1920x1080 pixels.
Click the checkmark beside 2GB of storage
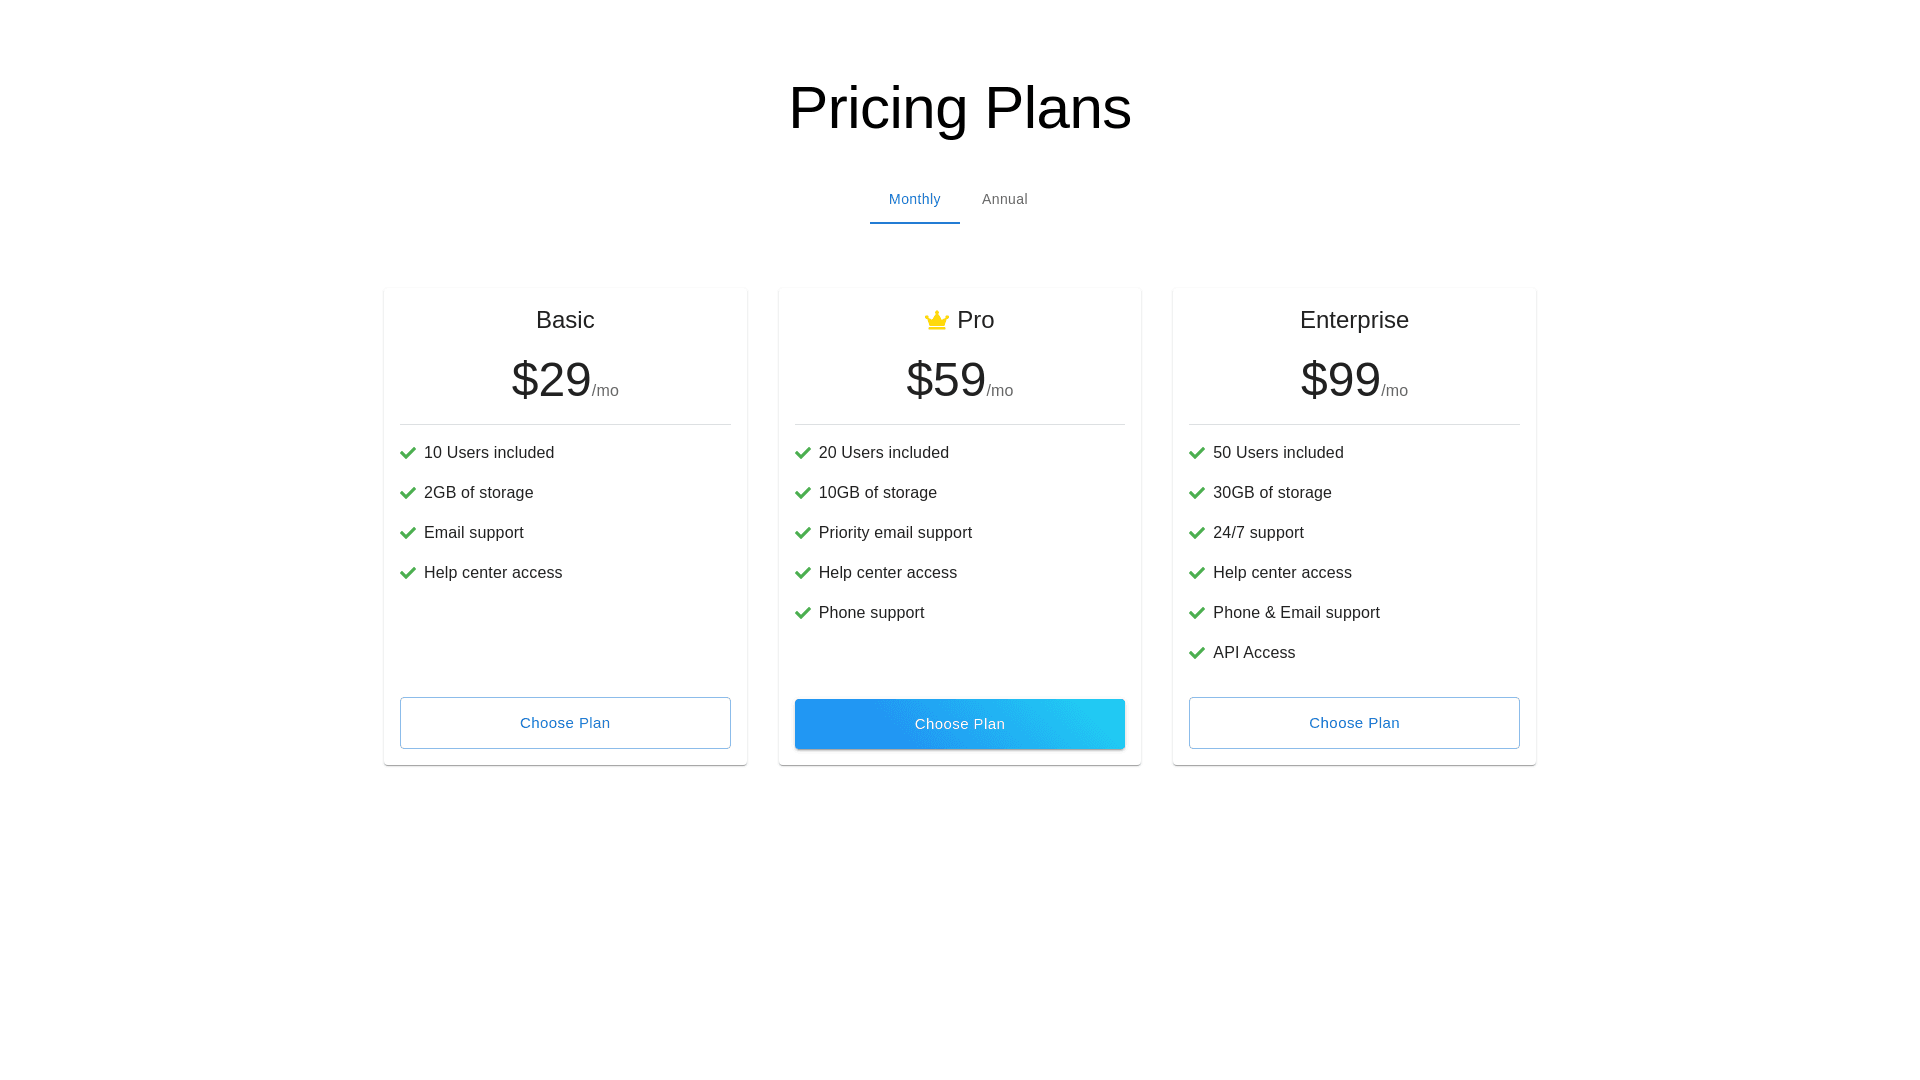pos(408,493)
